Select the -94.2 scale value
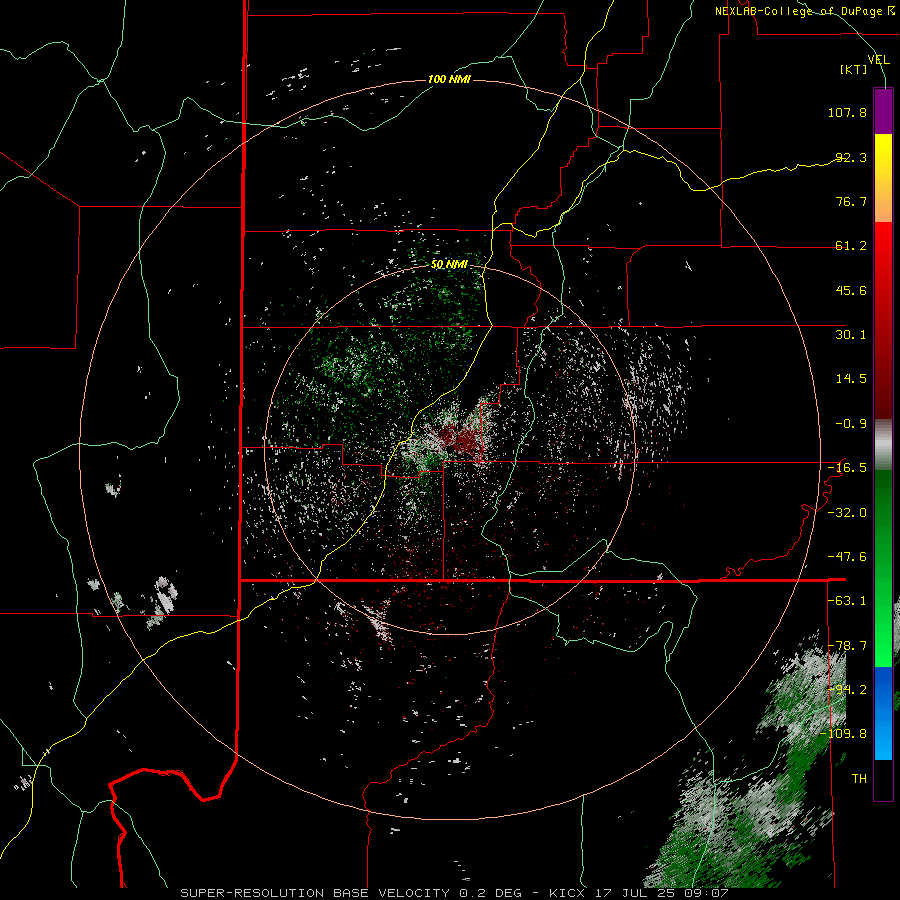Viewport: 900px width, 900px height. pos(847,690)
